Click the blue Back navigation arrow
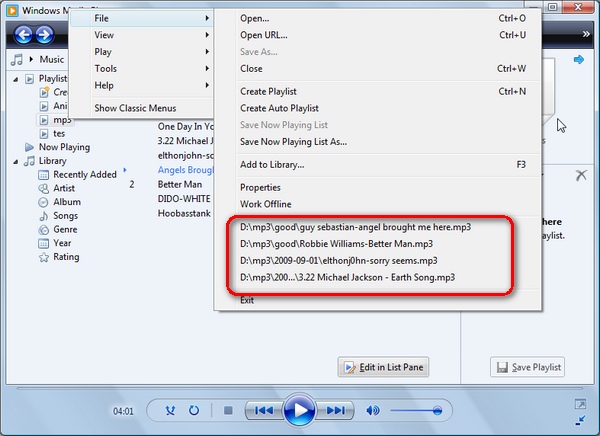Viewport: 600px width, 436px height. pos(23,35)
